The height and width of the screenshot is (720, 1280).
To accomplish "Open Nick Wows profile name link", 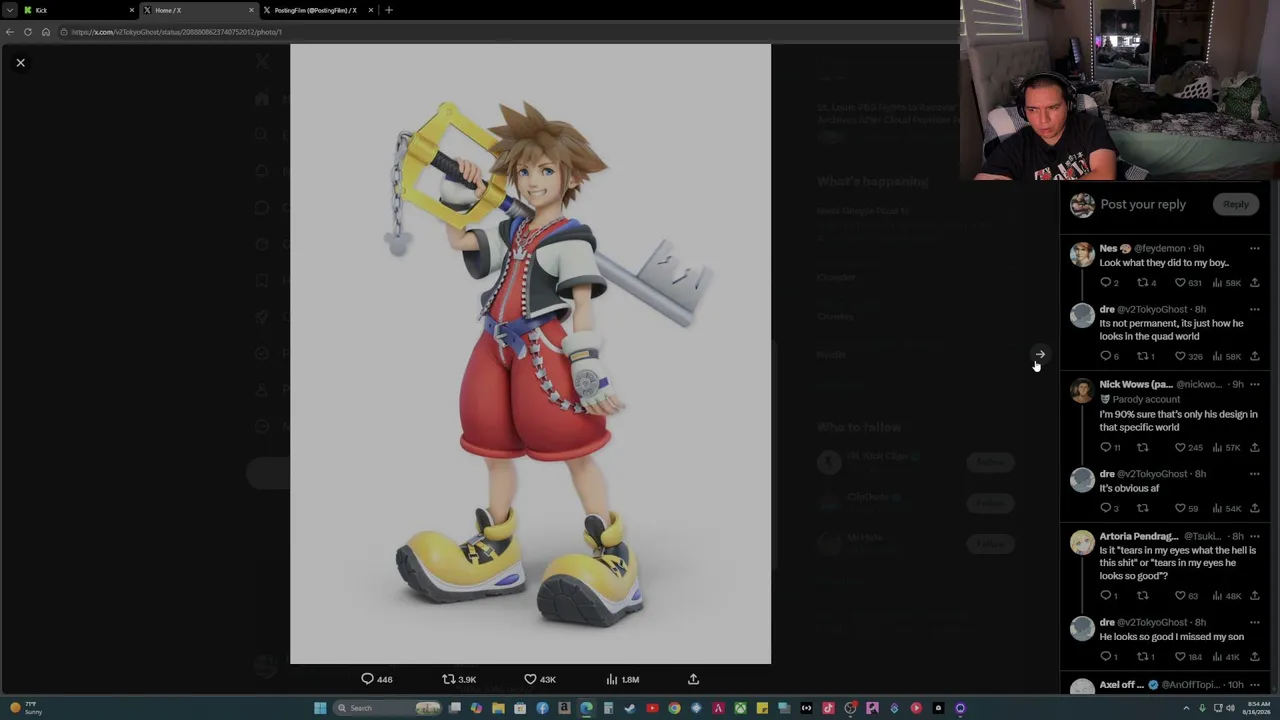I will tap(1136, 384).
